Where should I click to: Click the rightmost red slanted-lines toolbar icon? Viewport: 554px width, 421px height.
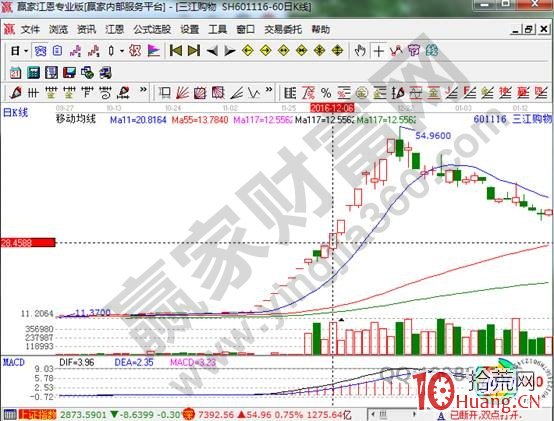[x=541, y=93]
